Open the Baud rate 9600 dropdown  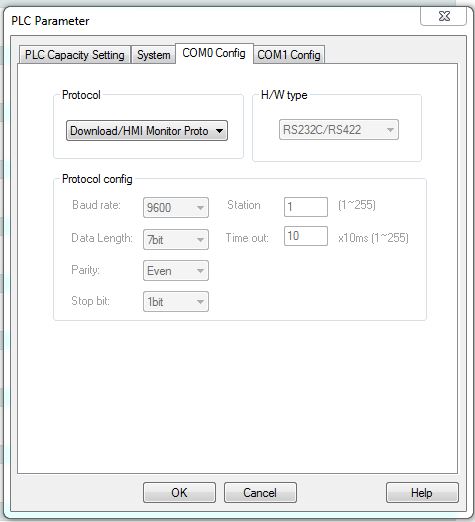pyautogui.click(x=176, y=208)
